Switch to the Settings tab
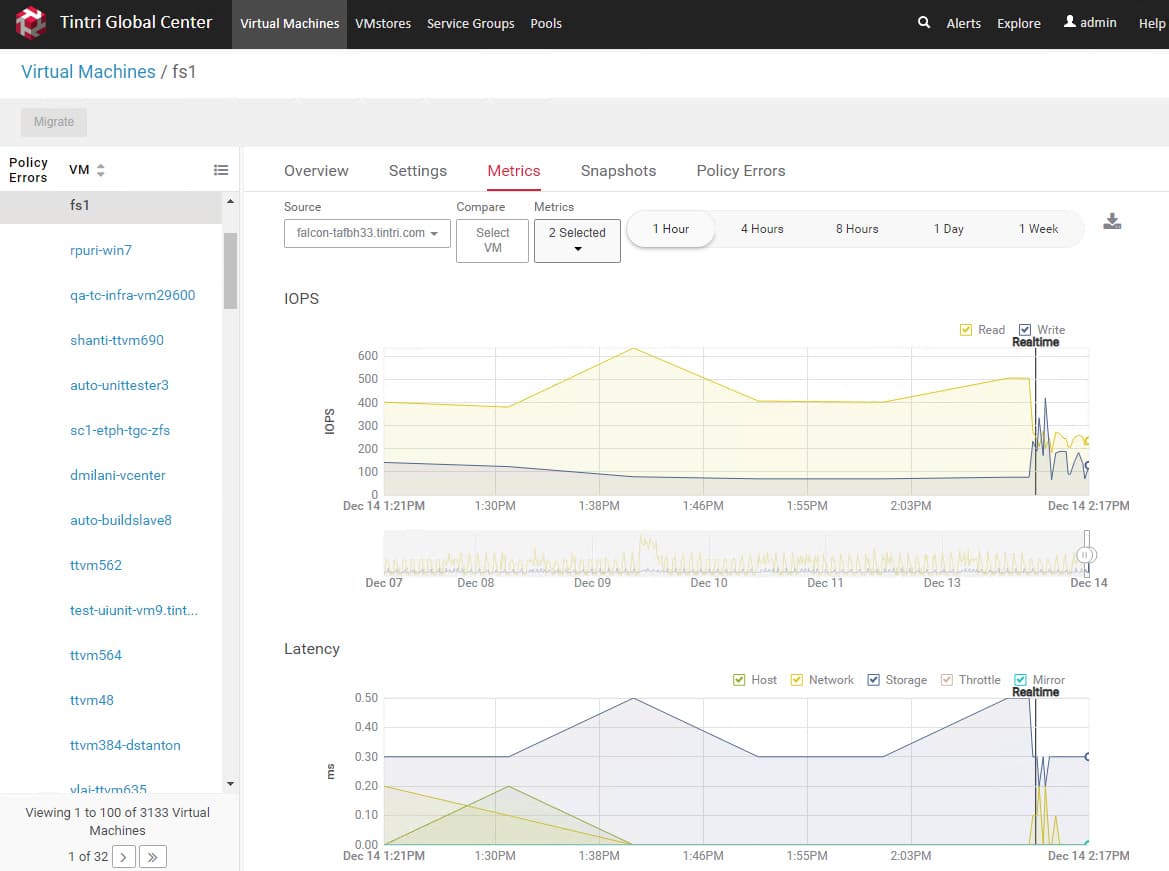The height and width of the screenshot is (871, 1169). pos(418,171)
